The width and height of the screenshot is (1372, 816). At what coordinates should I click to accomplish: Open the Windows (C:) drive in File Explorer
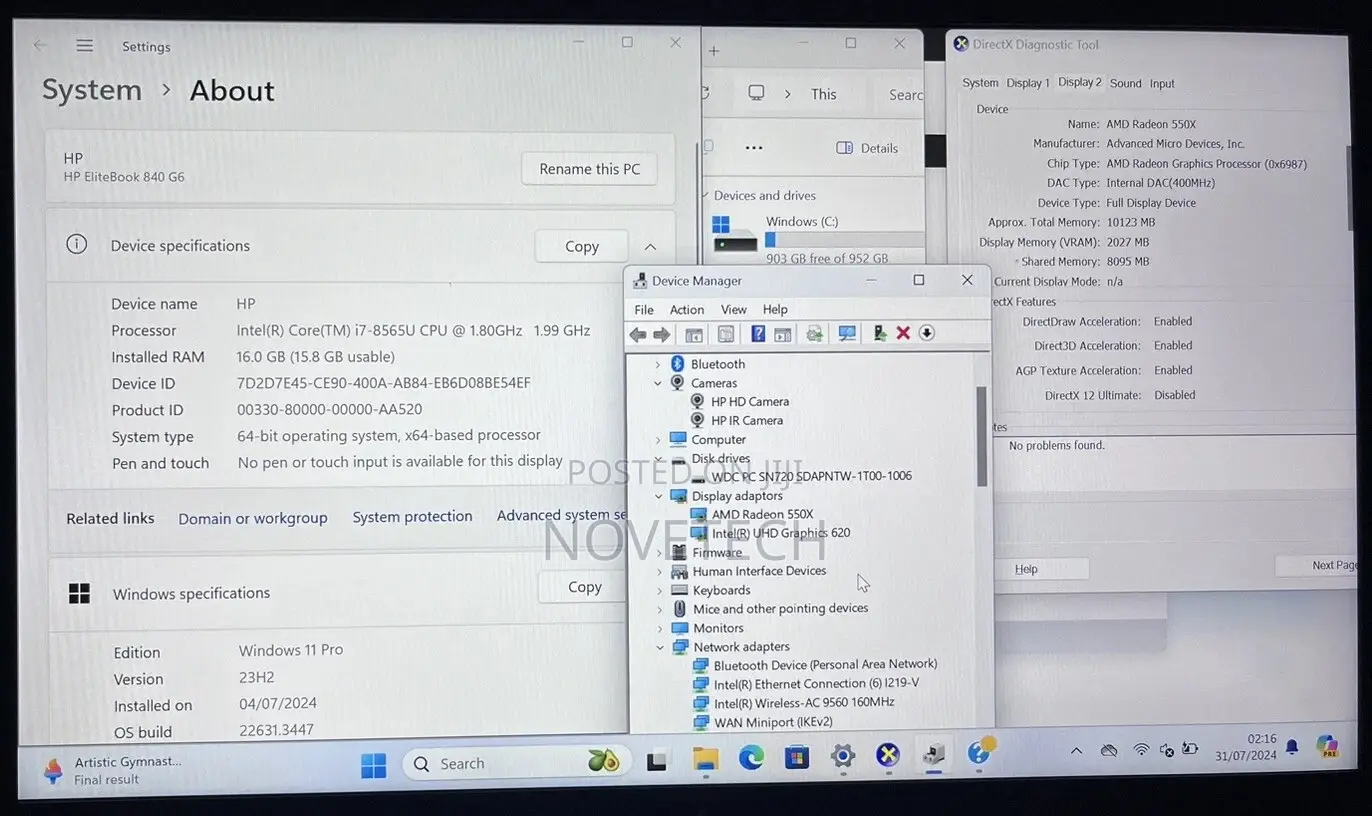(818, 238)
